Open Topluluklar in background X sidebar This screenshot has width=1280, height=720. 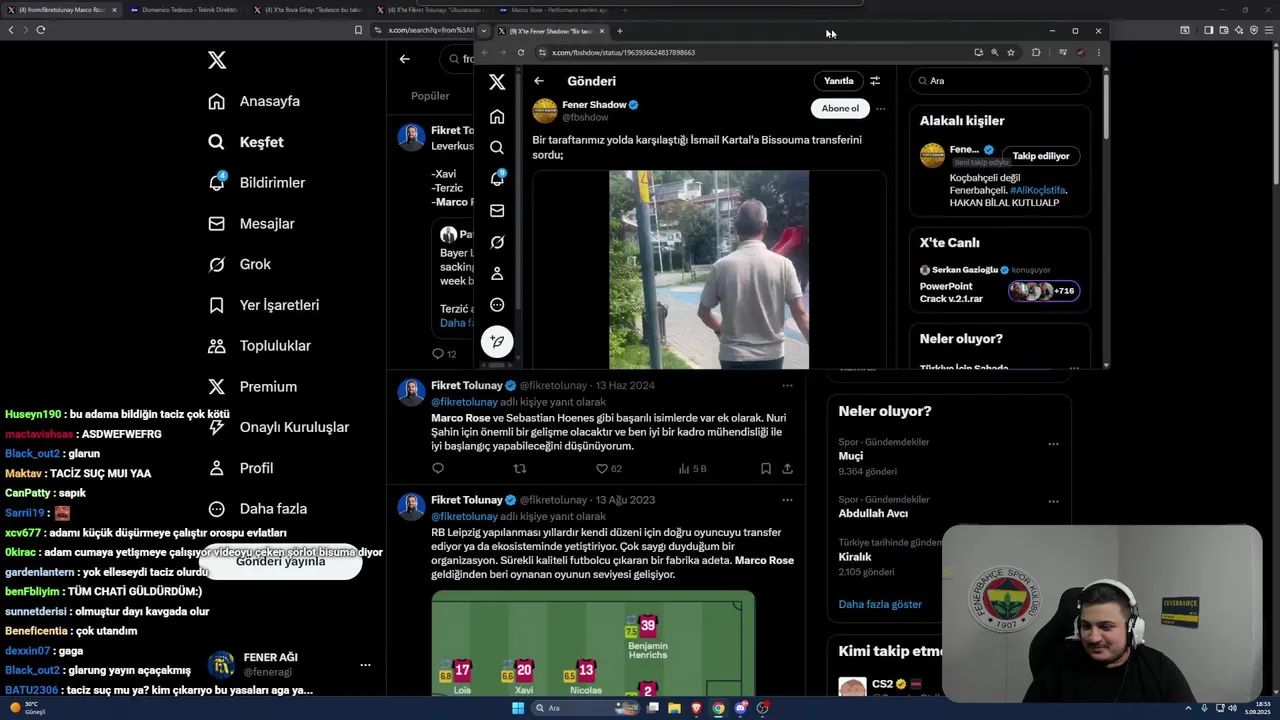[260, 346]
